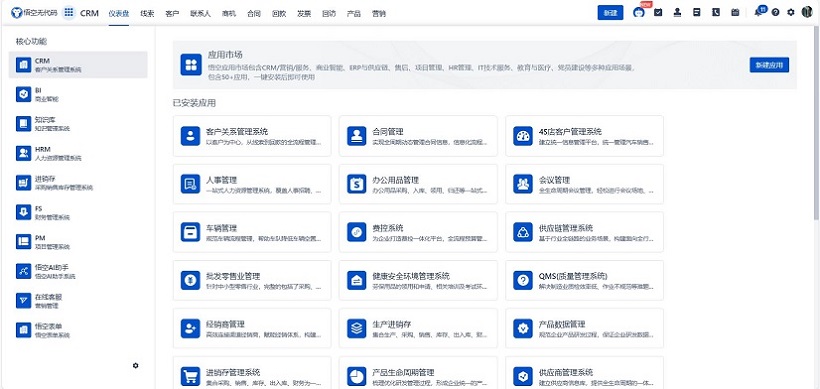Open the log document icon in header
The image size is (820, 389).
click(x=697, y=13)
